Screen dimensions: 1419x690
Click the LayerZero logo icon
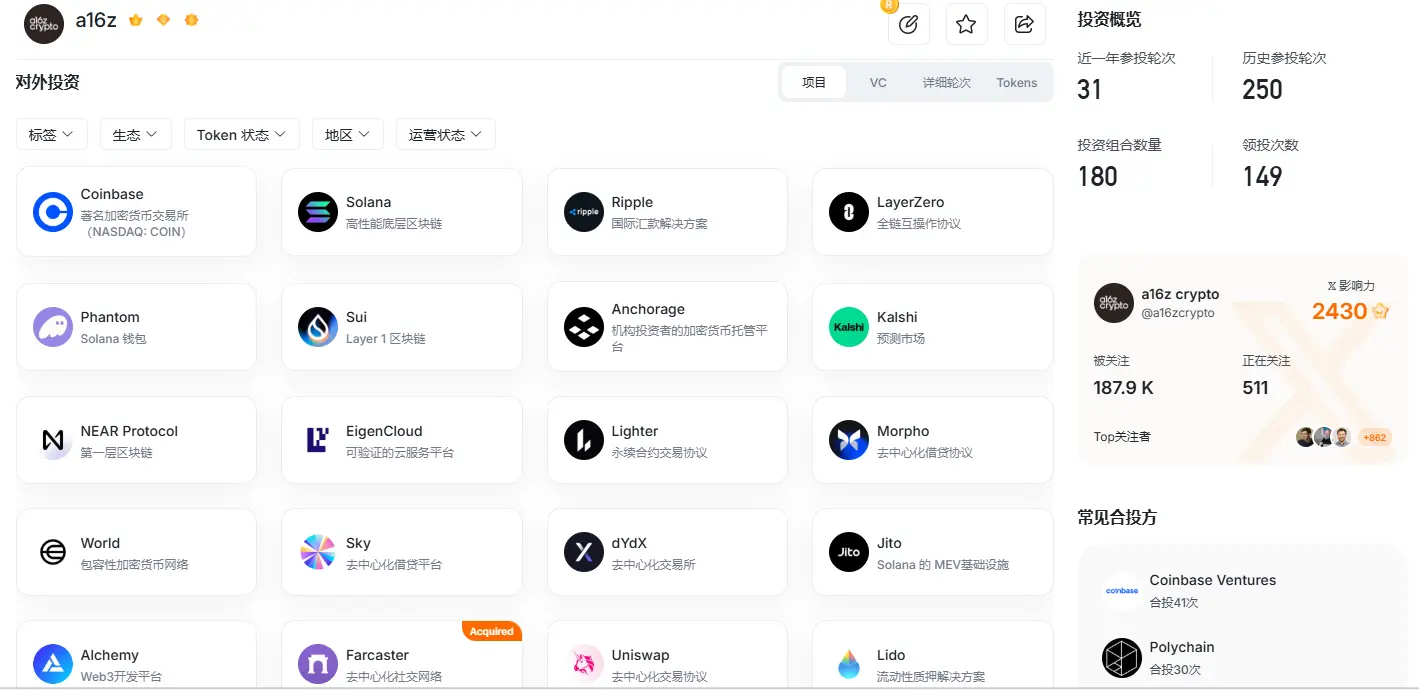point(848,211)
